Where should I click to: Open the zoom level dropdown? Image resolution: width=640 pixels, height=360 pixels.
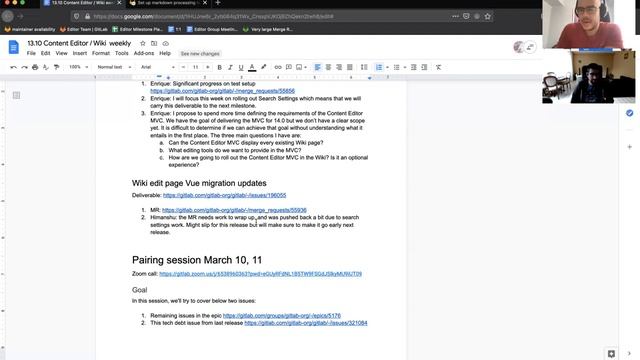coord(78,67)
